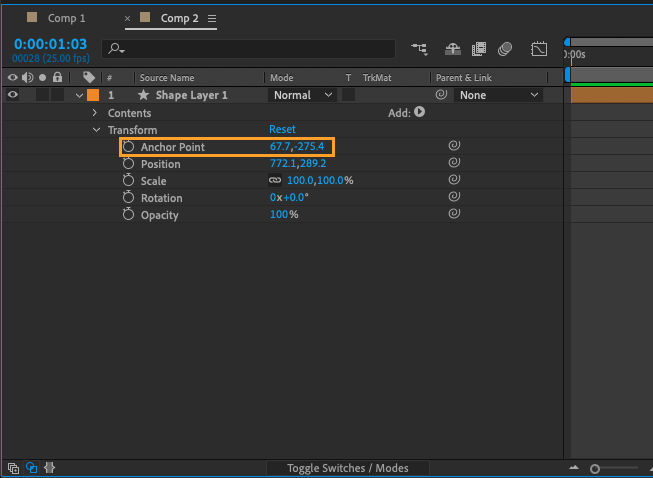Open the Comp 2 panel menu
The image size is (653, 478).
tap(211, 19)
